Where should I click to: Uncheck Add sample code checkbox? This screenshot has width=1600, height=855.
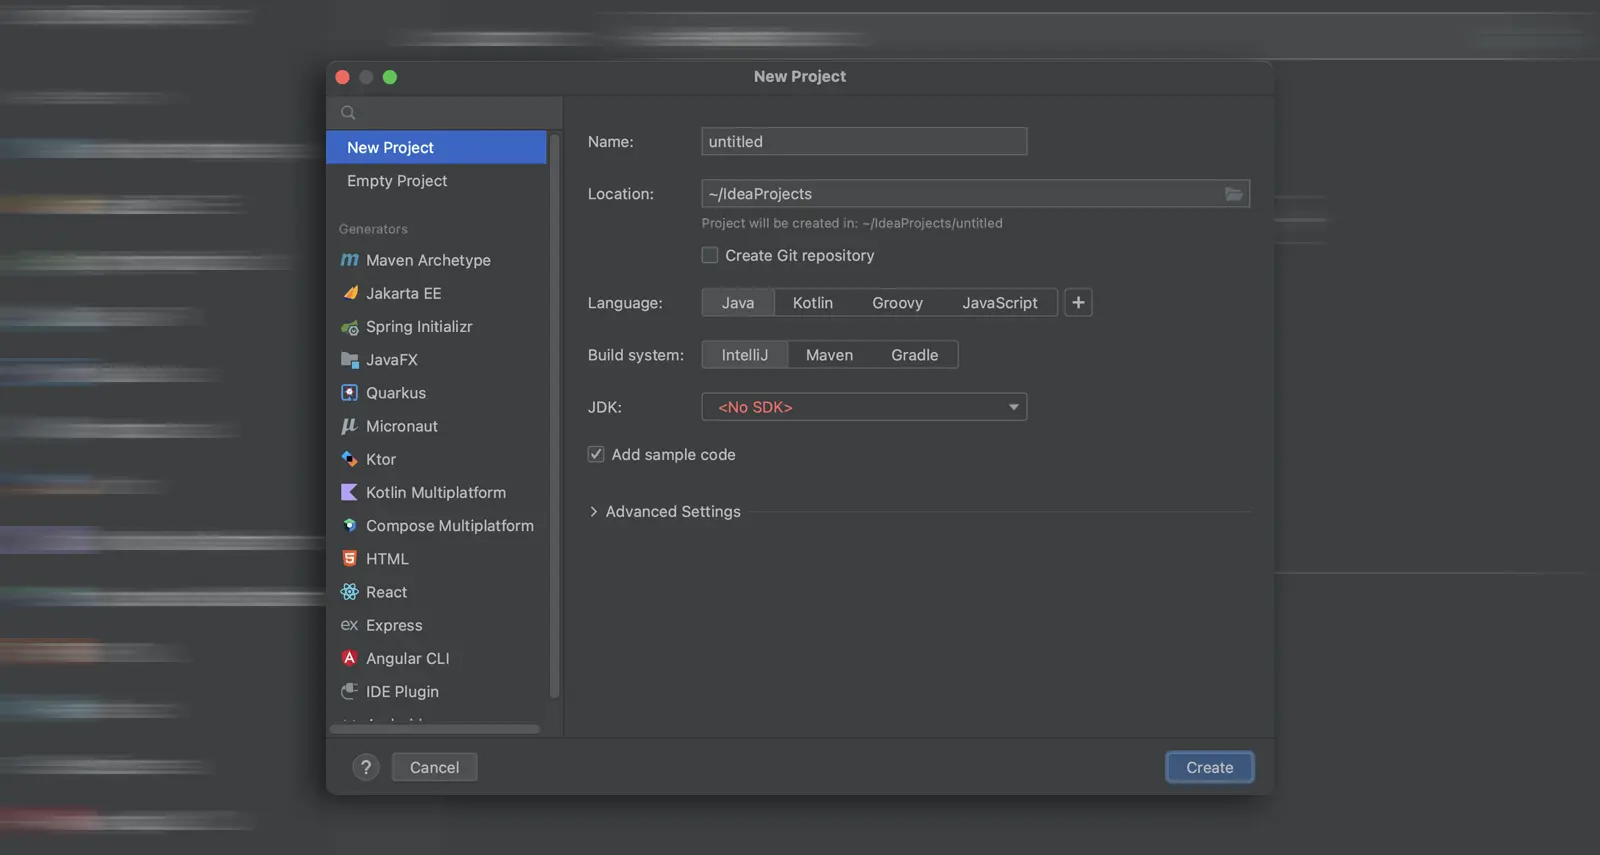click(x=596, y=454)
